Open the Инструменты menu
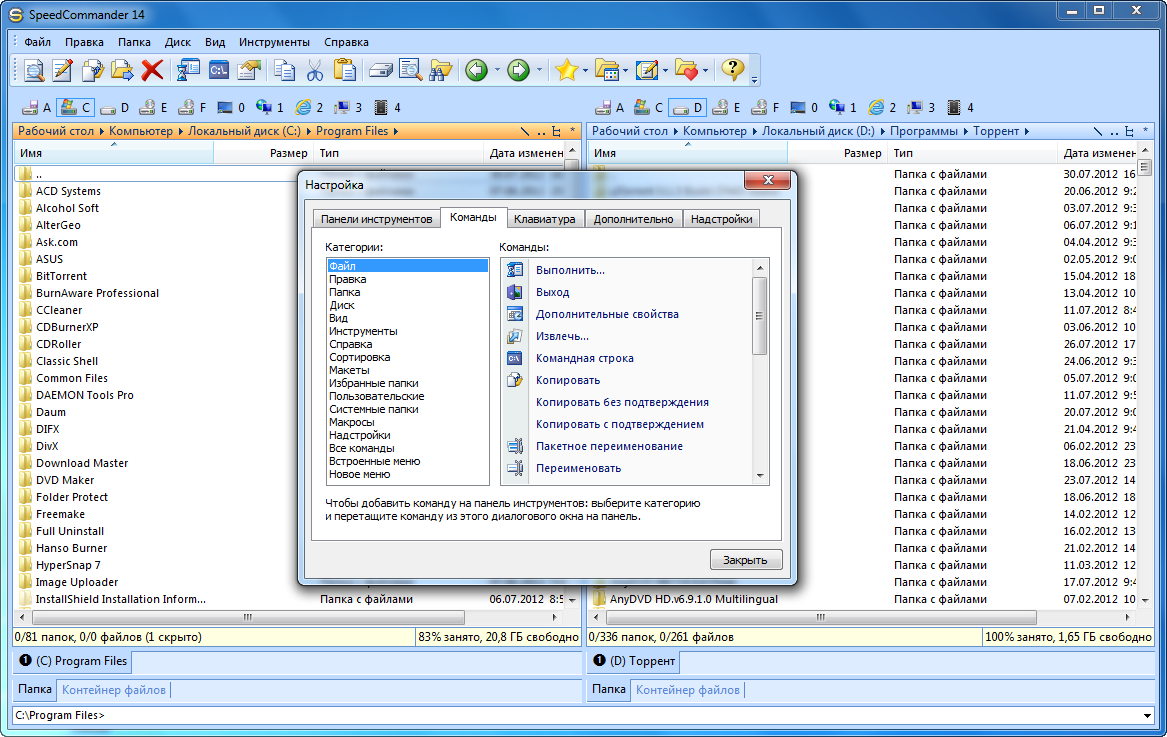 click(275, 42)
